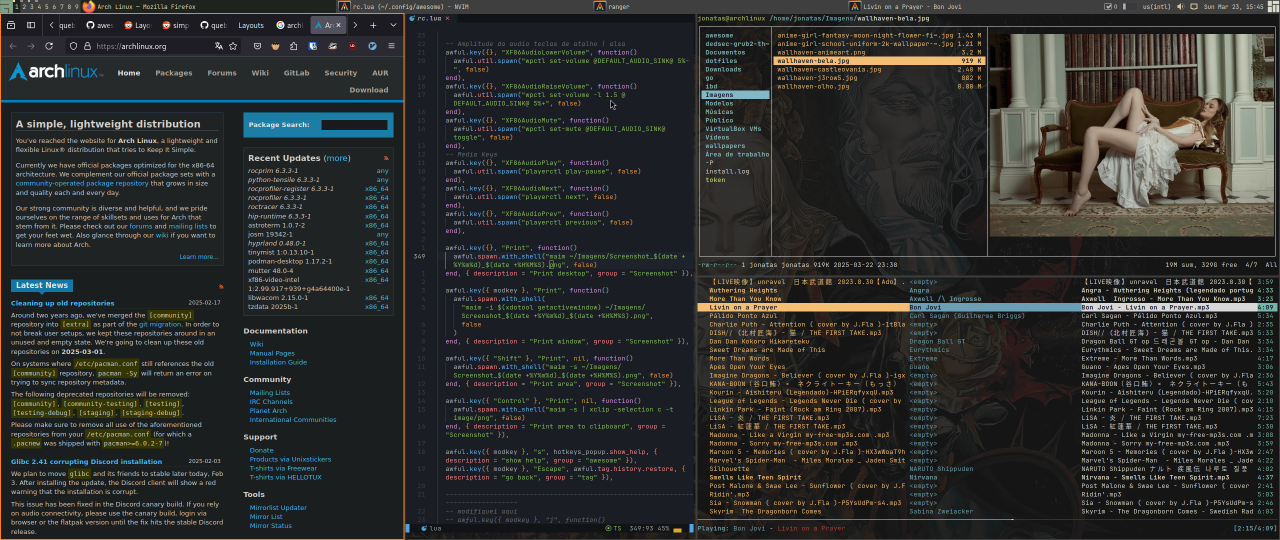The height and width of the screenshot is (540, 1280).
Task: Open a new Firefox tab with plus
Action: pyautogui.click(x=373, y=25)
